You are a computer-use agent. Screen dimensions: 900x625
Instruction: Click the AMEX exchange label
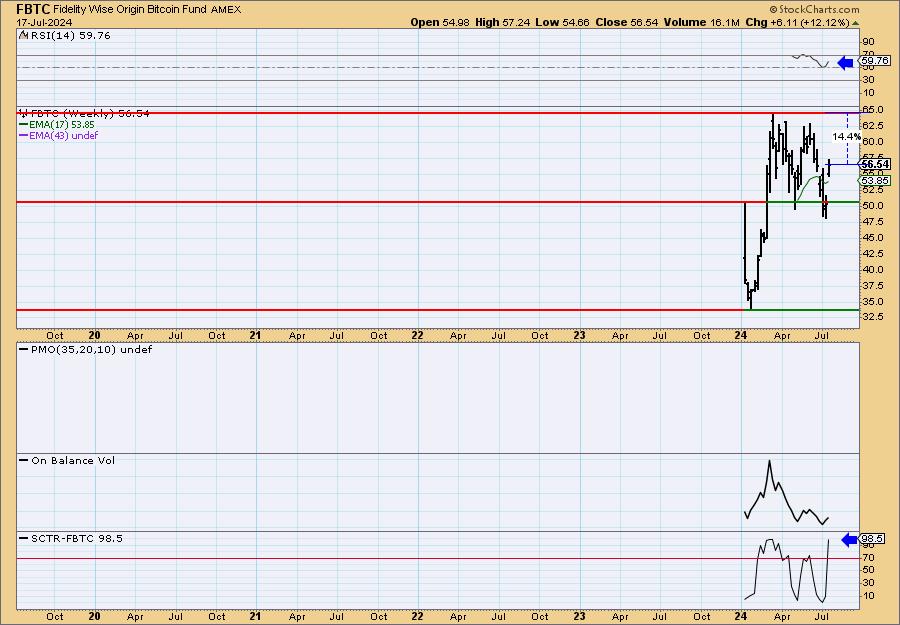pyautogui.click(x=226, y=10)
